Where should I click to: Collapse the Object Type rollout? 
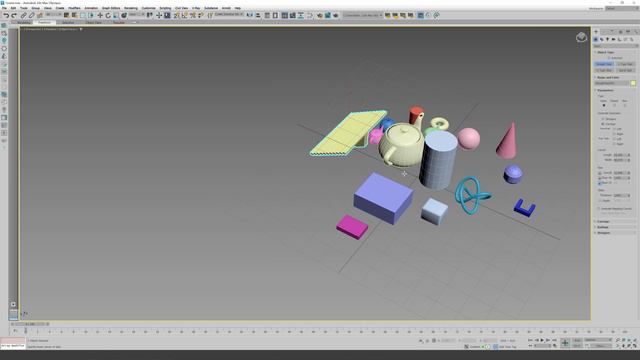pyautogui.click(x=605, y=52)
